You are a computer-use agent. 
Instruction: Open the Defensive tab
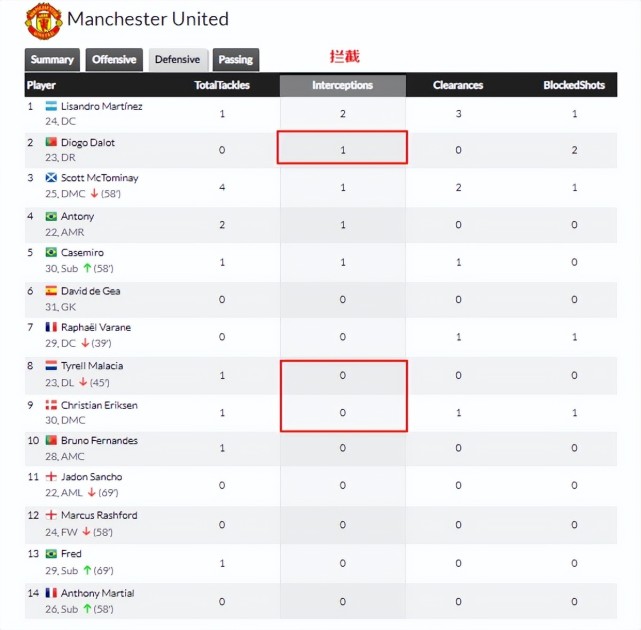[177, 60]
